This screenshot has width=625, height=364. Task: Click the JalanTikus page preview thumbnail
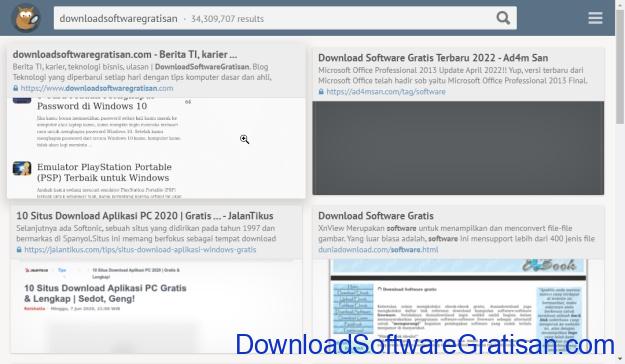pos(156,306)
